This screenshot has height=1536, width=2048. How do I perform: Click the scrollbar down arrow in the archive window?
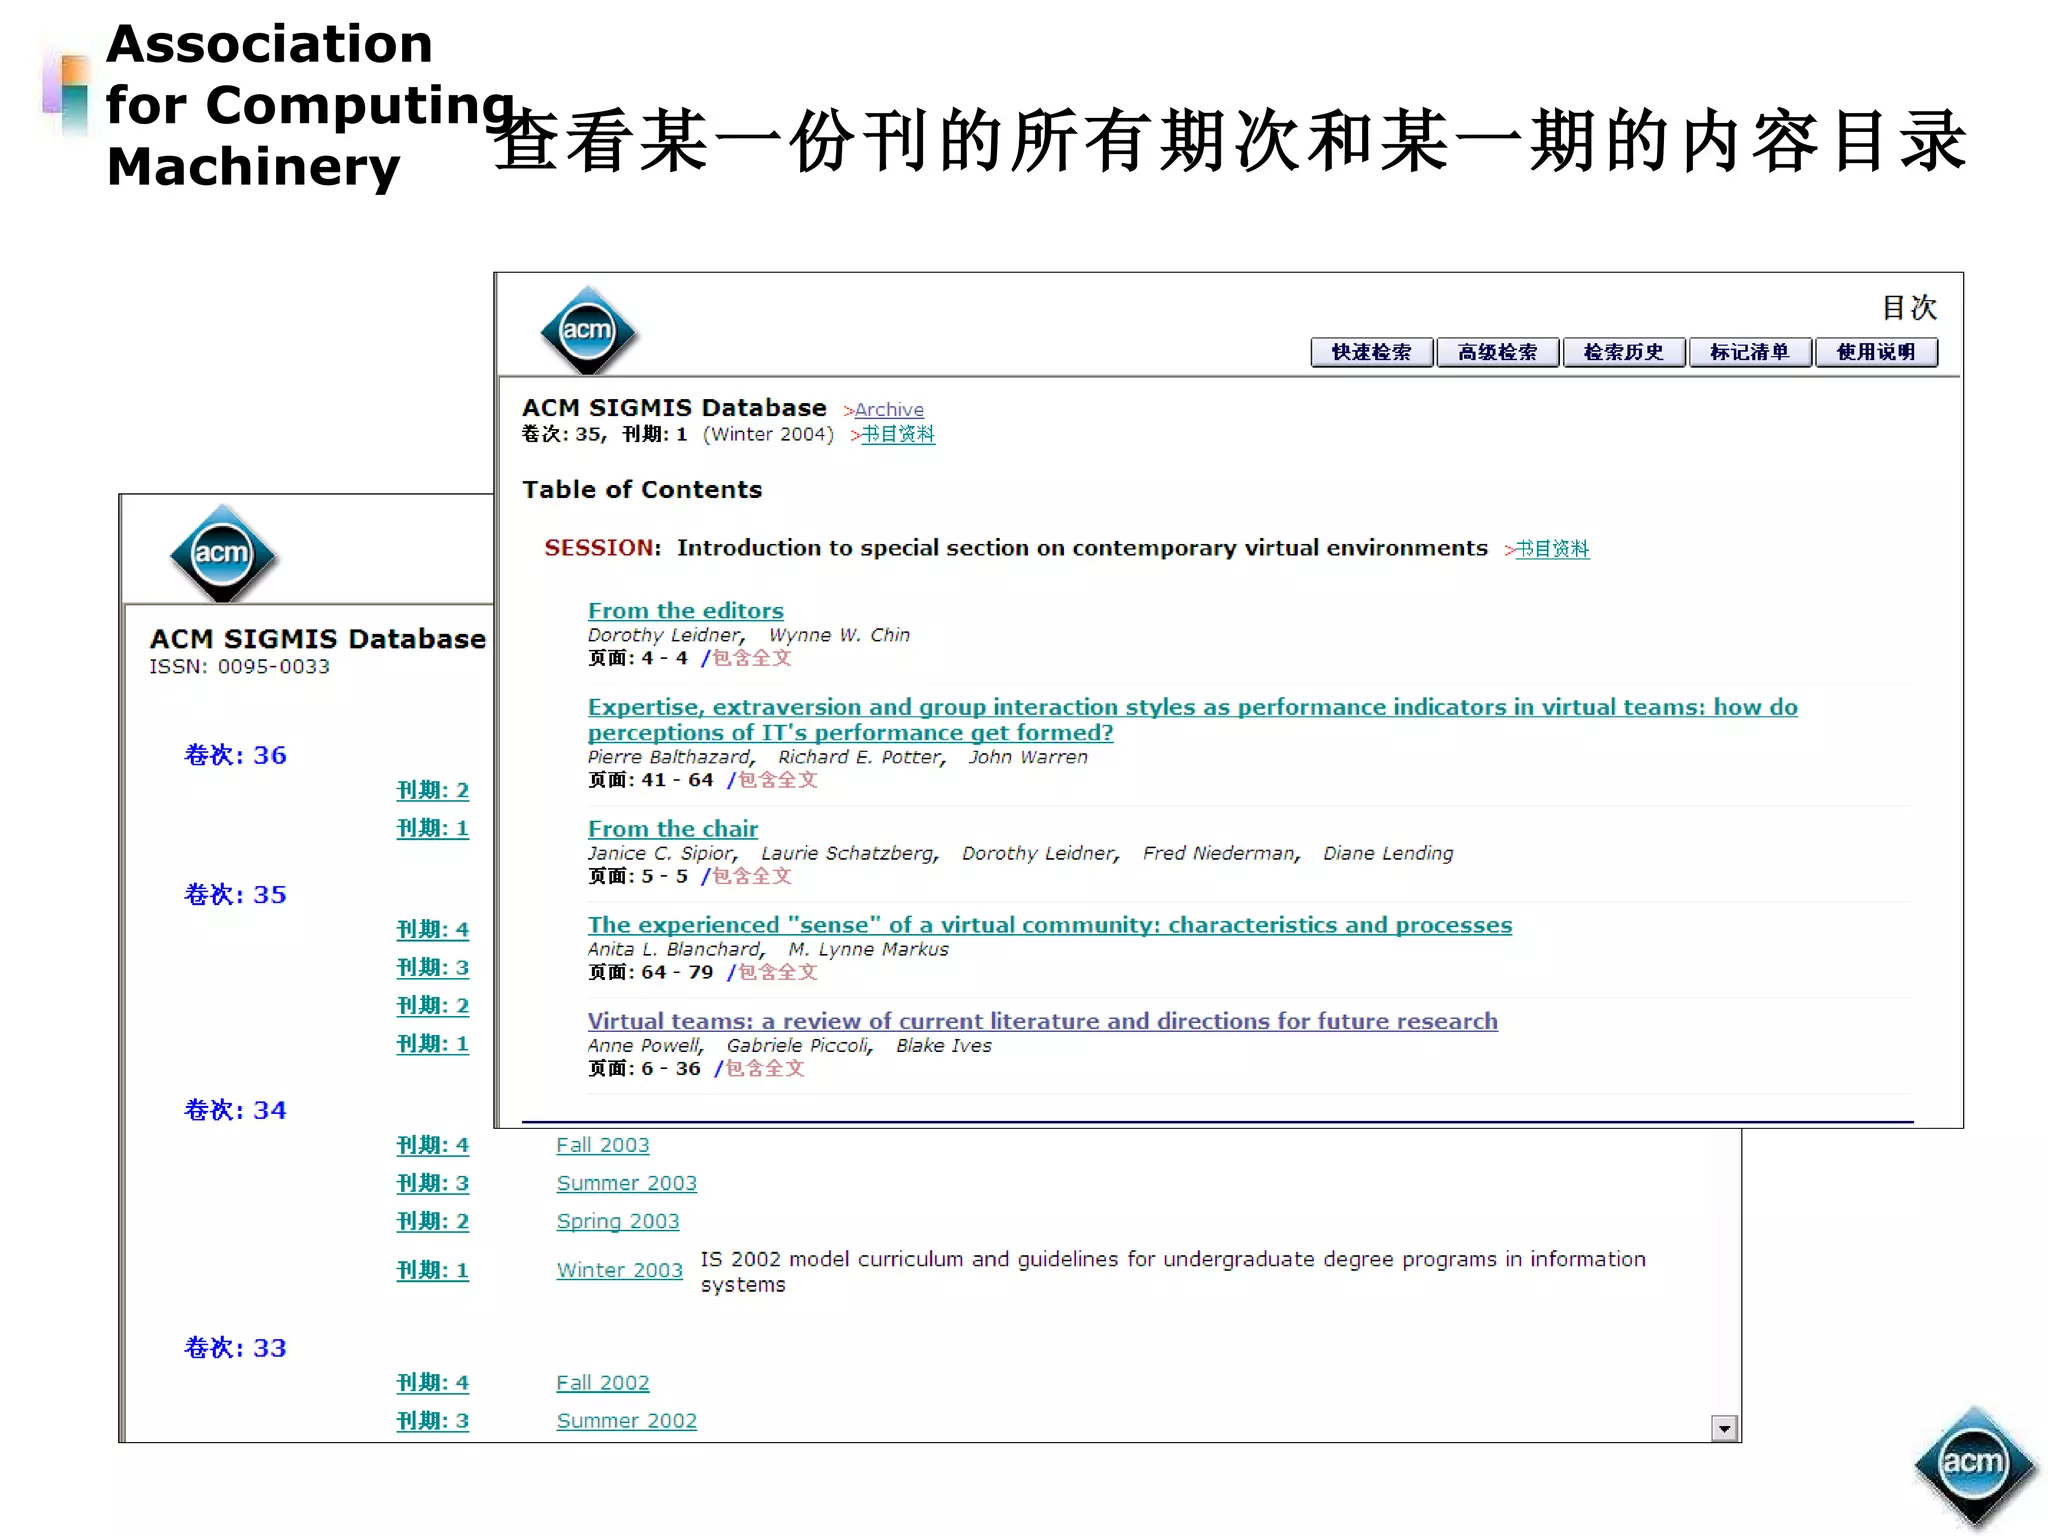pos(1723,1429)
